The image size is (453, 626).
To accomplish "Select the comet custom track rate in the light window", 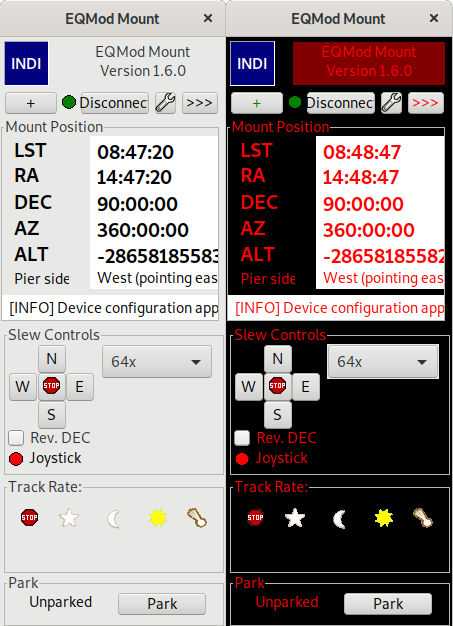I will pos(197,518).
